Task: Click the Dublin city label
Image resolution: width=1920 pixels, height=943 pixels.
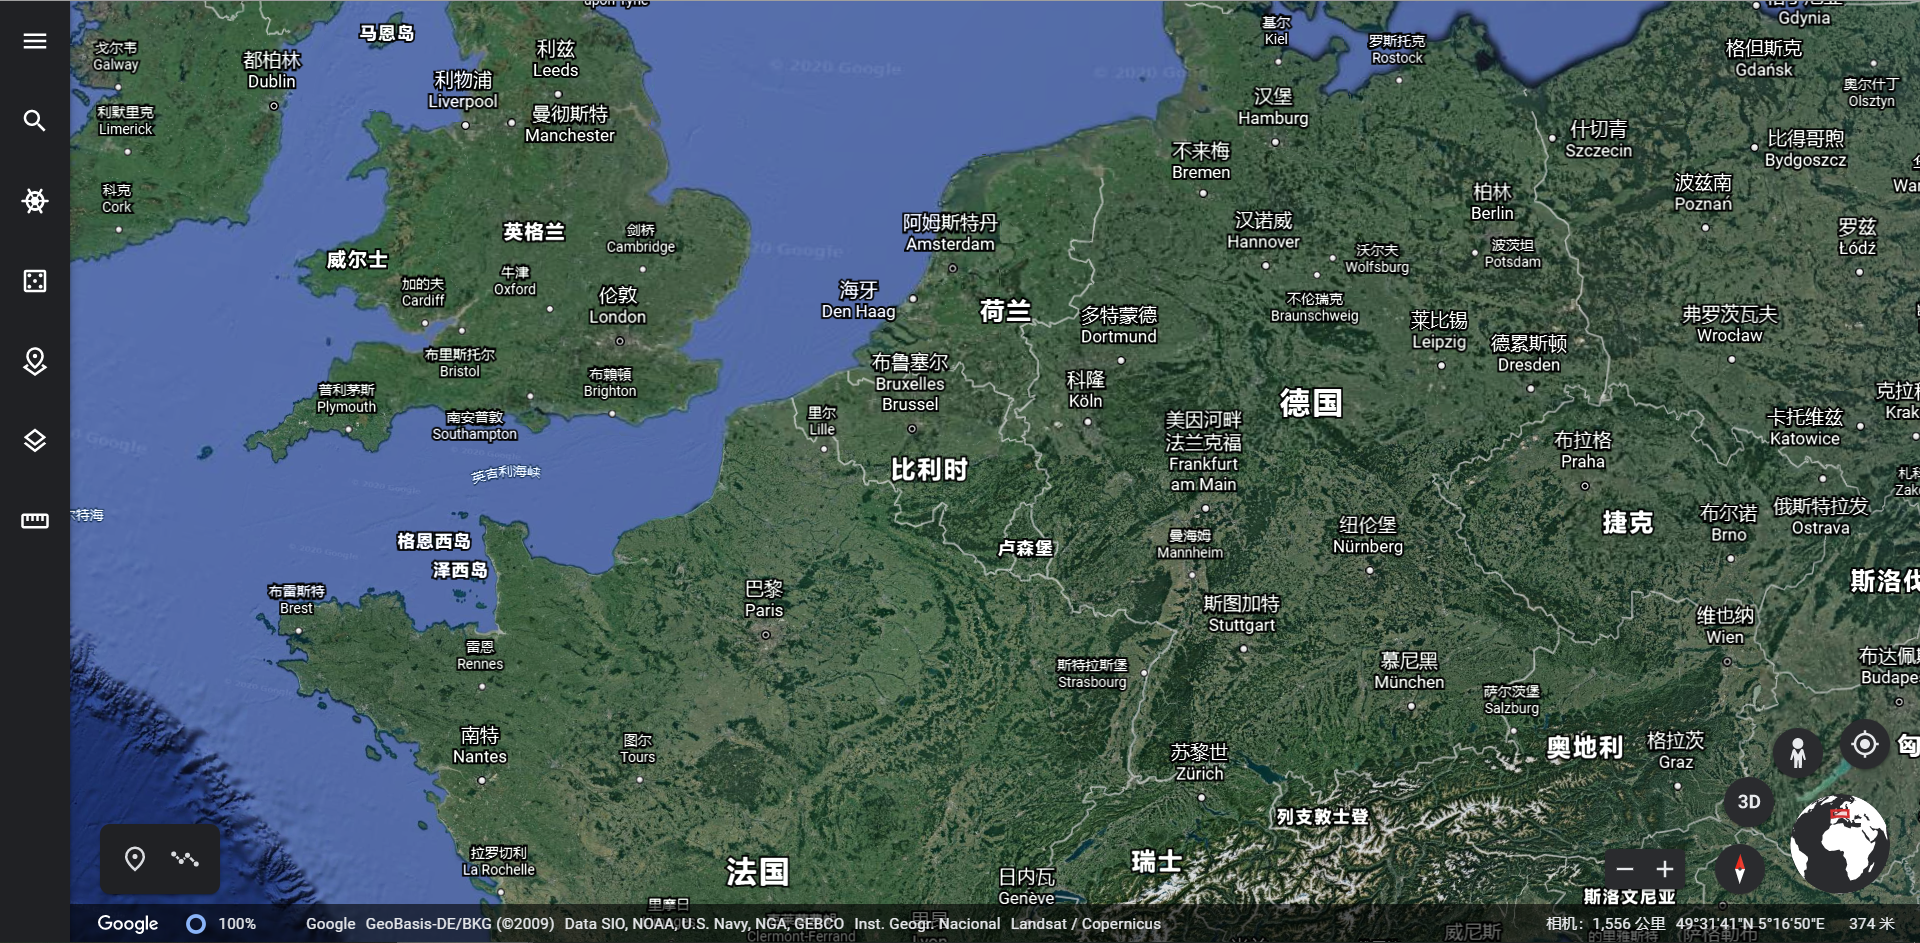Action: (272, 70)
